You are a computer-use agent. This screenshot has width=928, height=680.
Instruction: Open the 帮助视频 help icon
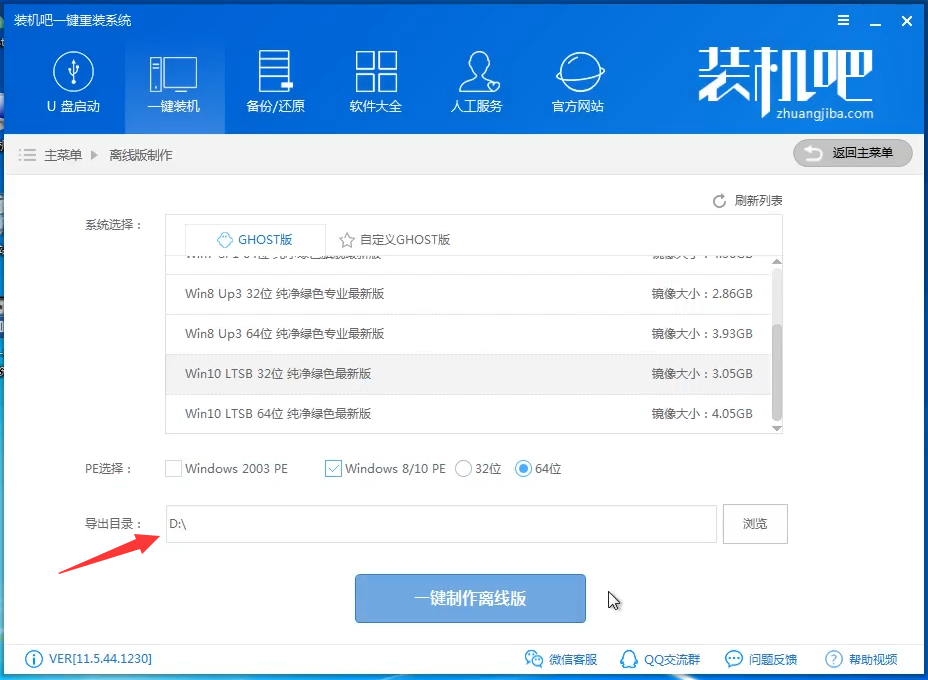[834, 659]
